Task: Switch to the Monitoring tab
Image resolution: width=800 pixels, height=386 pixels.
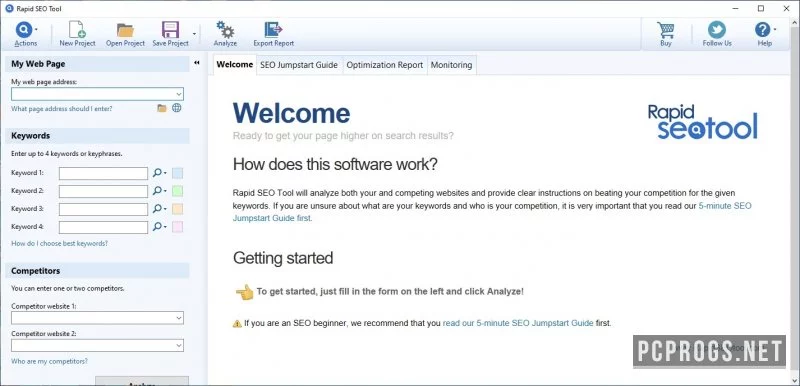Action: point(452,65)
